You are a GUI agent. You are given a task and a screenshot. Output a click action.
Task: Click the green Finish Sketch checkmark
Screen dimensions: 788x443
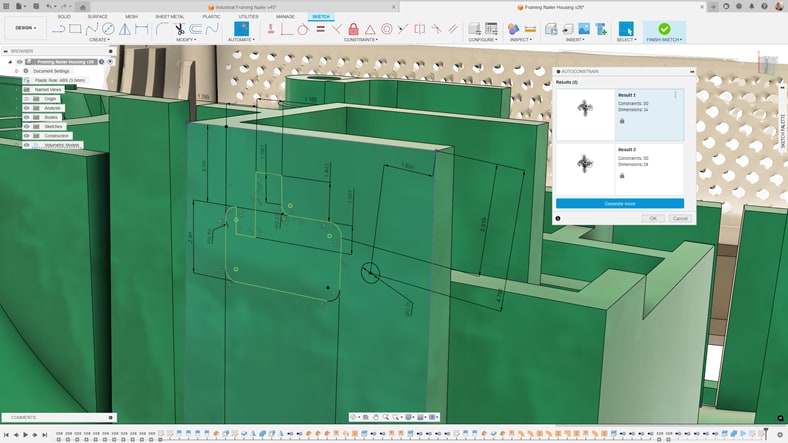coord(664,28)
